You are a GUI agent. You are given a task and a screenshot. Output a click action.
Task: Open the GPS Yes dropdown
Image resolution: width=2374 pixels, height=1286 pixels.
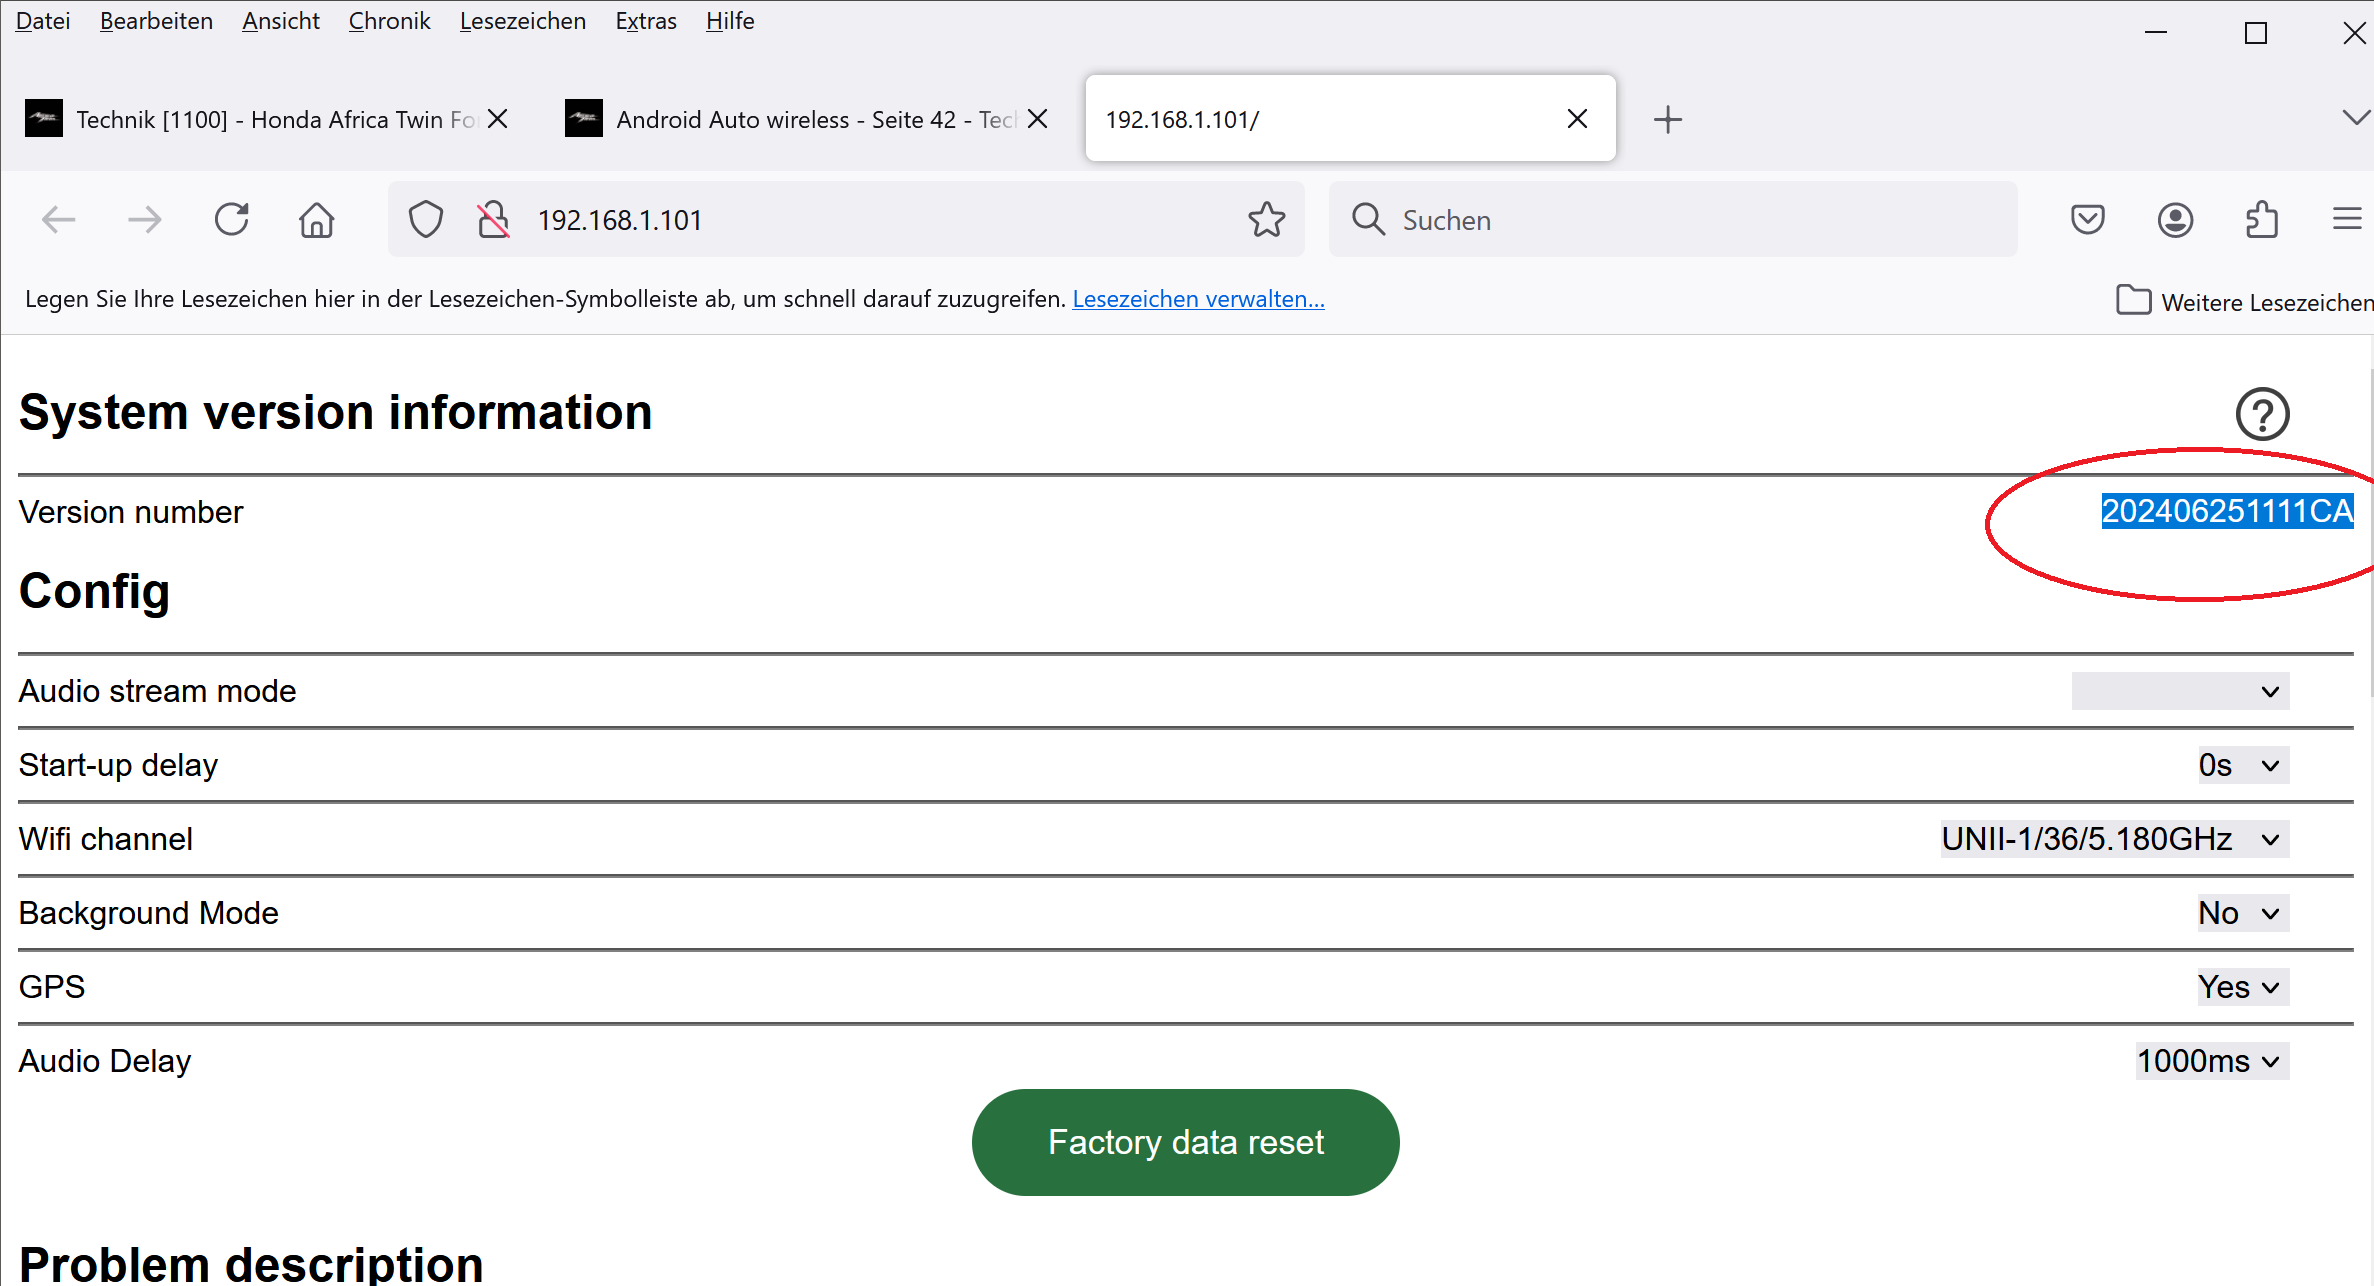point(2241,987)
